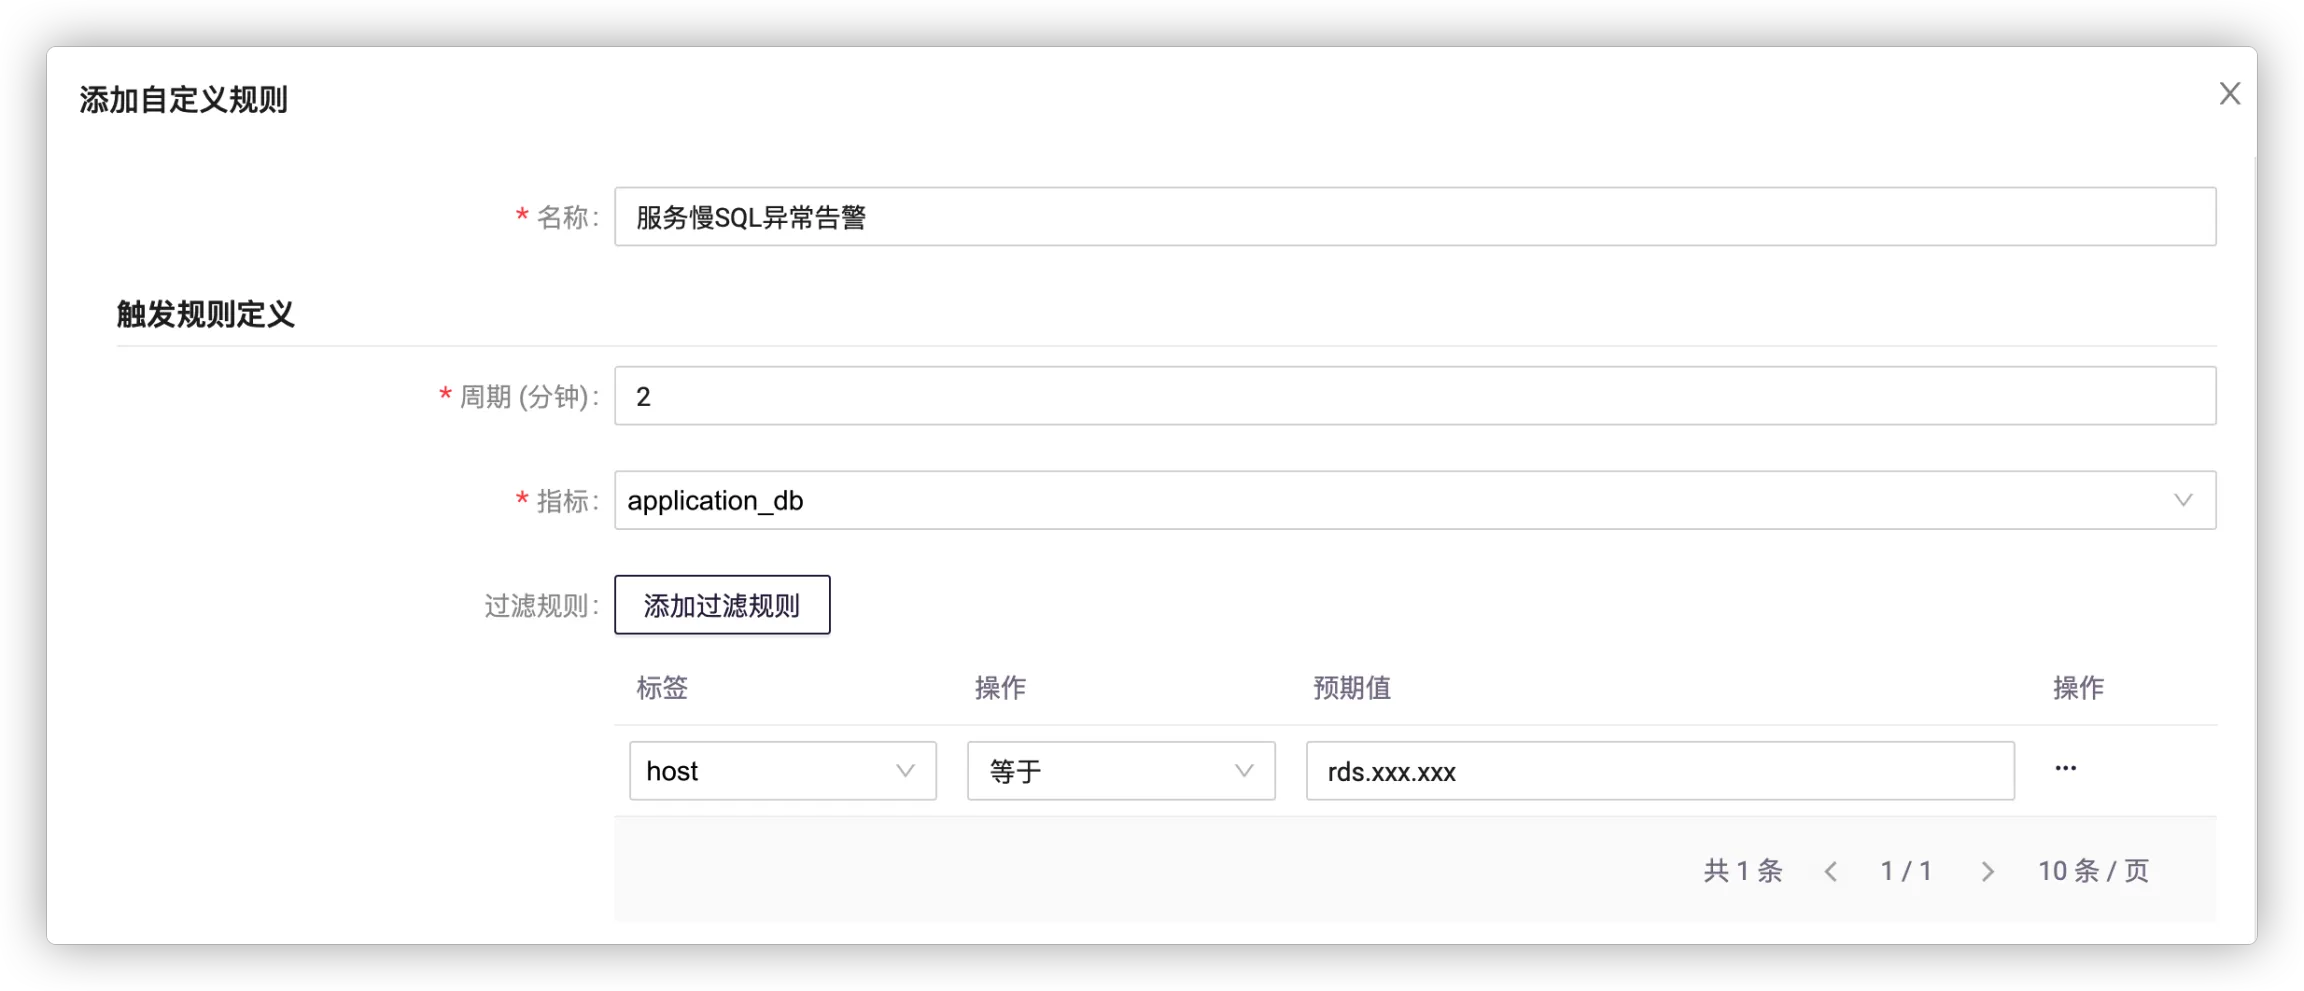Focus the 名称 field with 服务慢SQL异常告警
The width and height of the screenshot is (2304, 991).
[x=1414, y=217]
